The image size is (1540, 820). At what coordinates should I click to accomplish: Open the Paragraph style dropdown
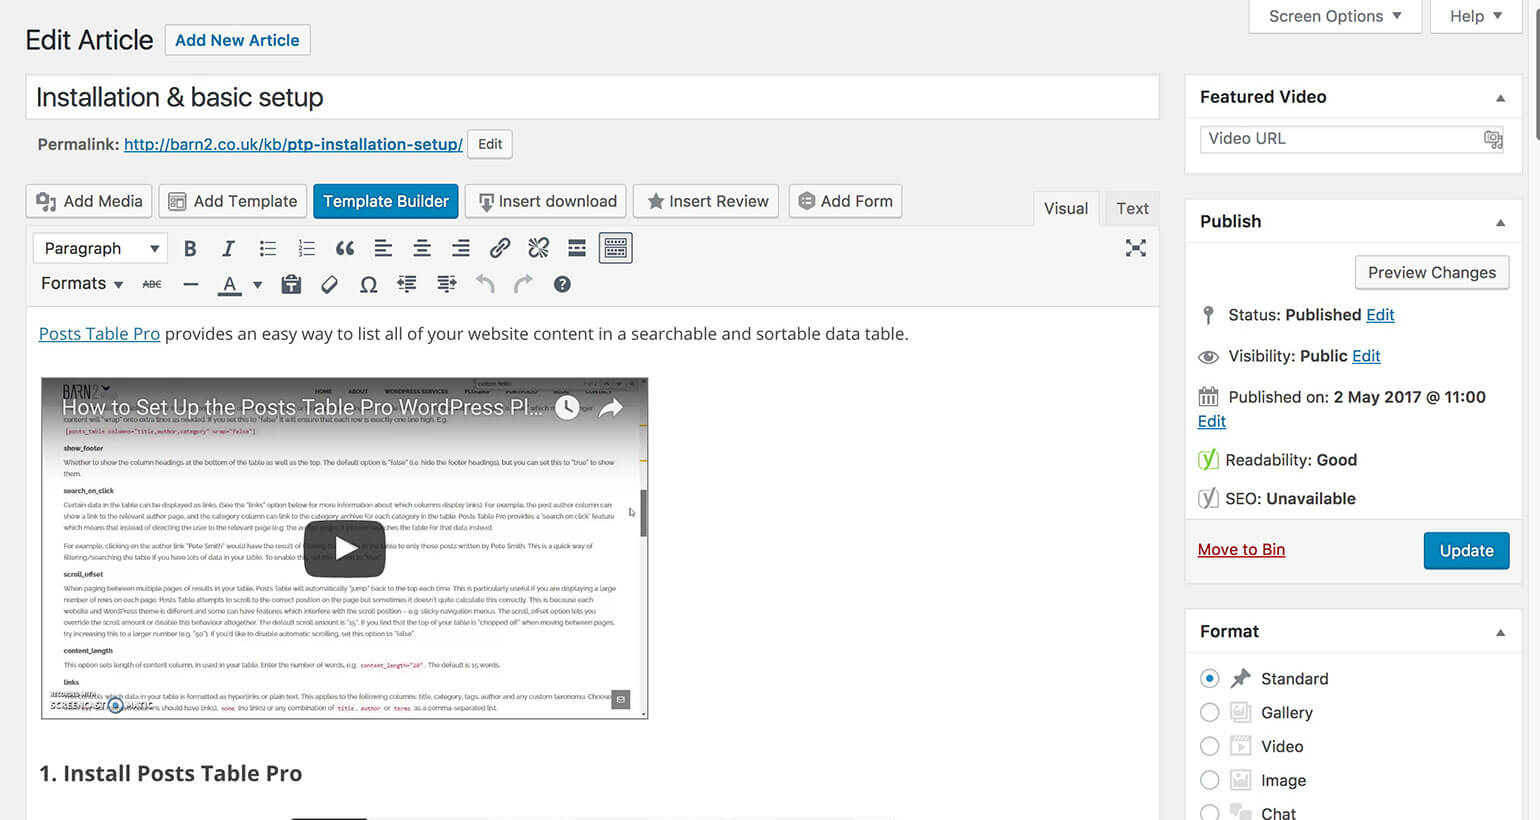click(x=100, y=249)
